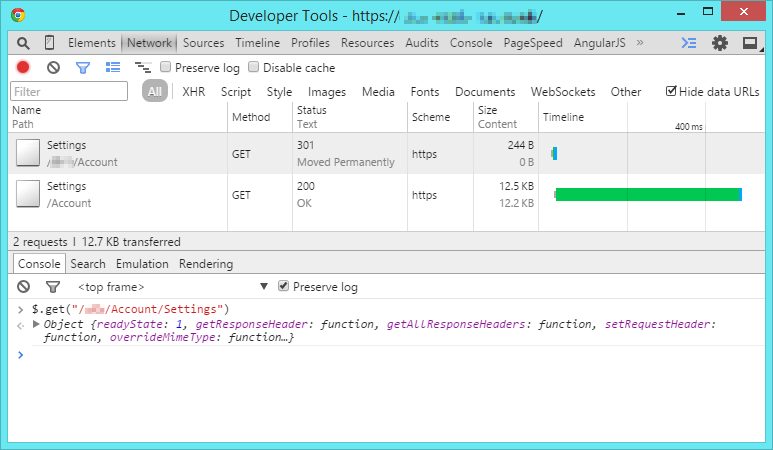Stop recording with the red record button
This screenshot has width=773, height=450.
(x=23, y=67)
